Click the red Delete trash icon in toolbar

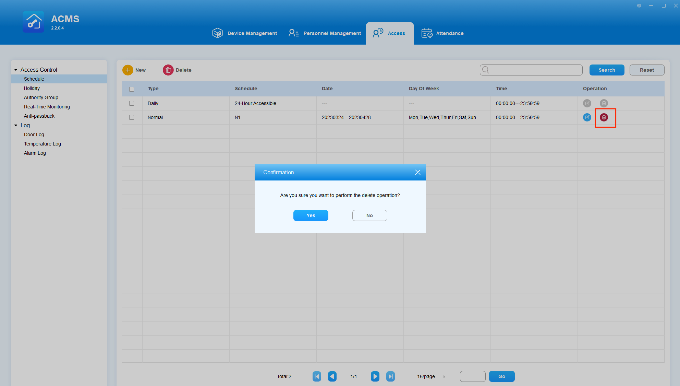(x=168, y=70)
